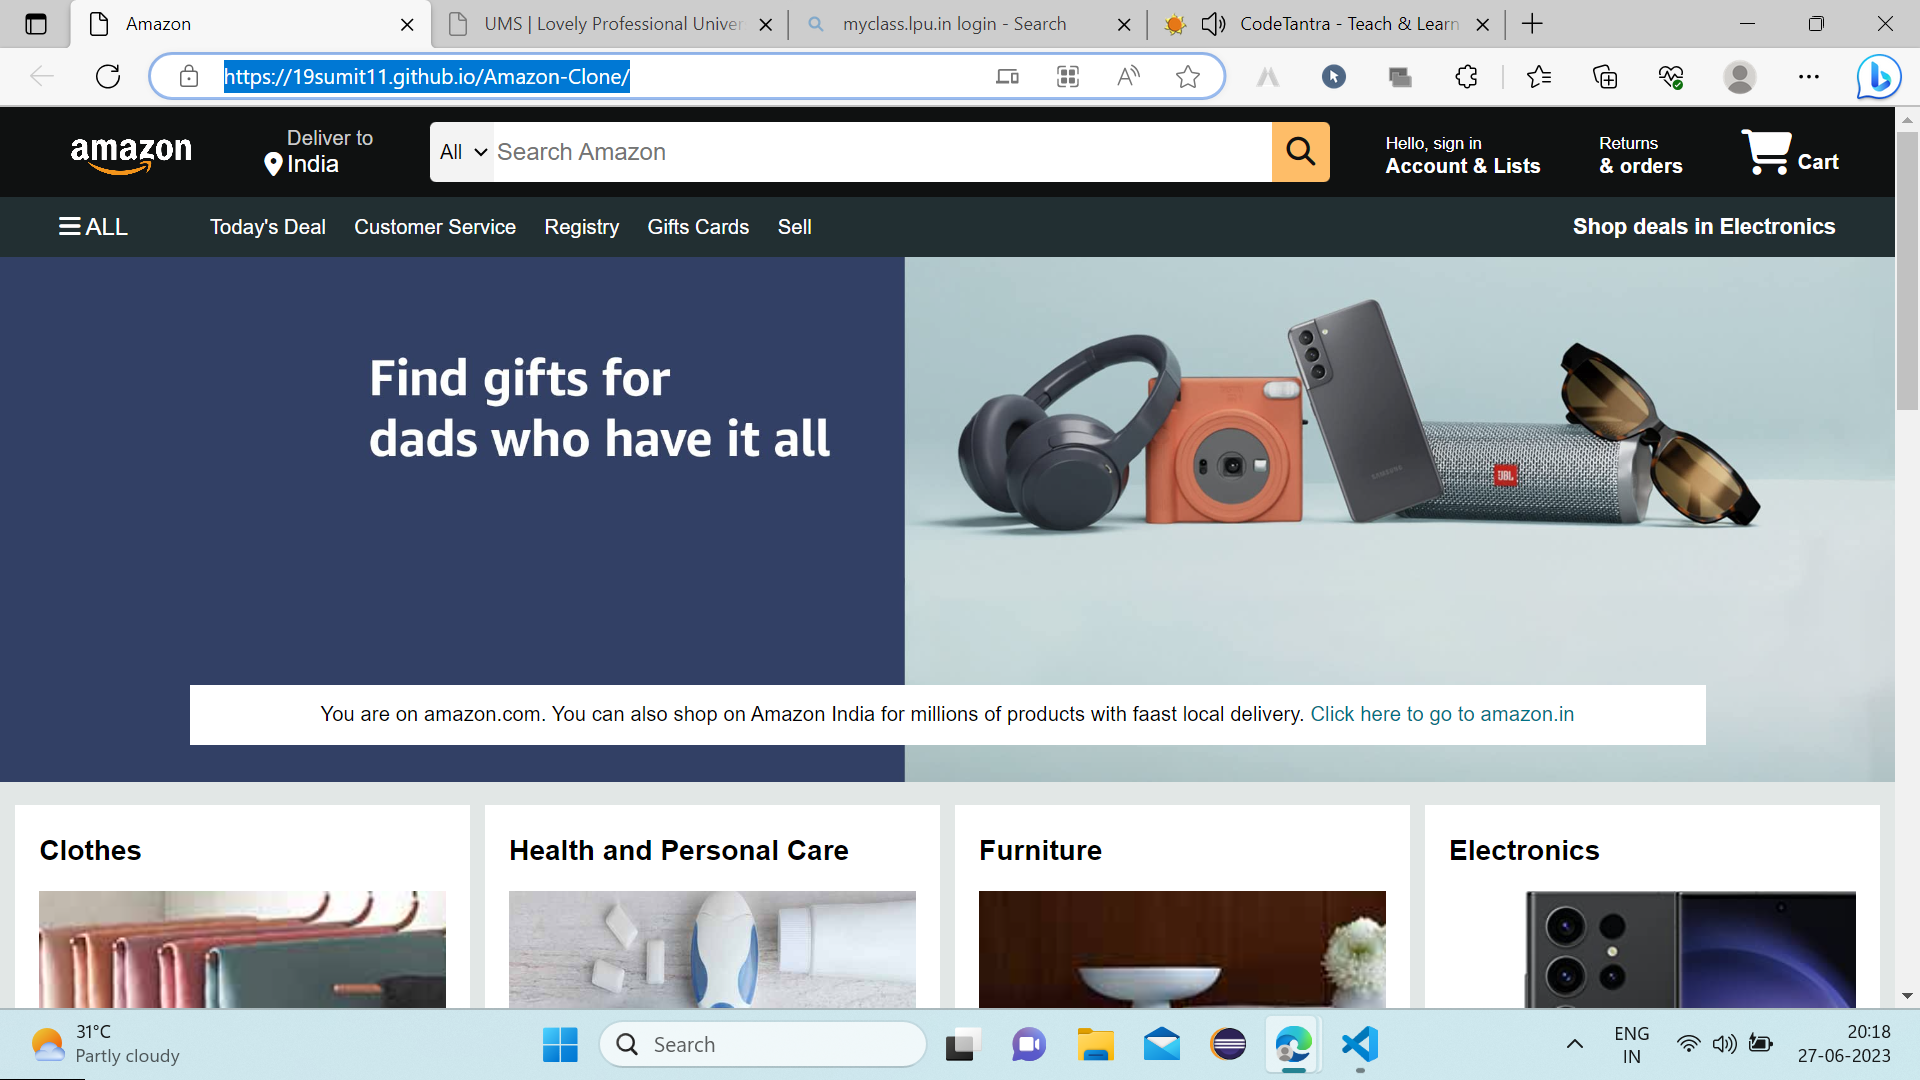Viewport: 1920px width, 1080px height.
Task: Open Today's Deal menu item
Action: tap(268, 227)
